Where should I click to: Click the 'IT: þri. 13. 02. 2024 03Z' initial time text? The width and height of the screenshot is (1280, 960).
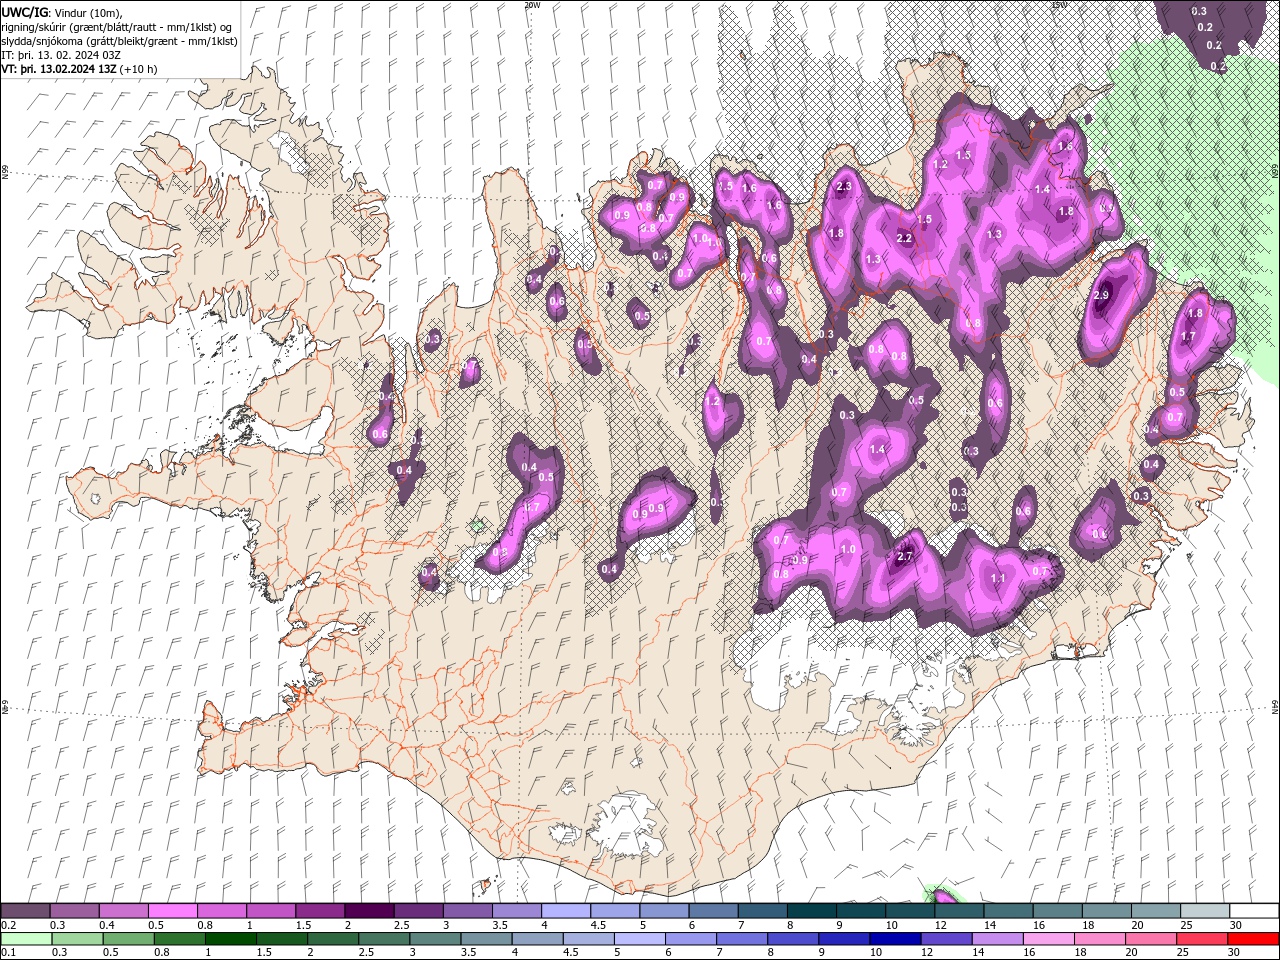(x=62, y=55)
